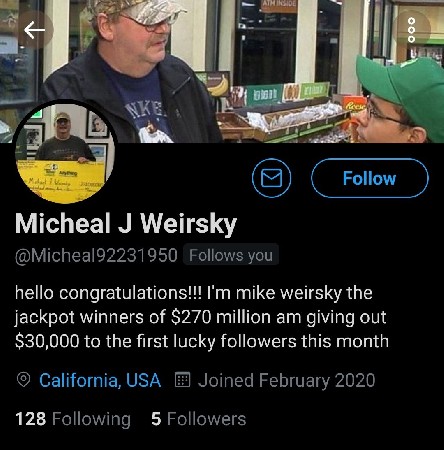Image resolution: width=444 pixels, height=450 pixels.
Task: Follow Micheal J Weirsky
Action: [x=370, y=178]
